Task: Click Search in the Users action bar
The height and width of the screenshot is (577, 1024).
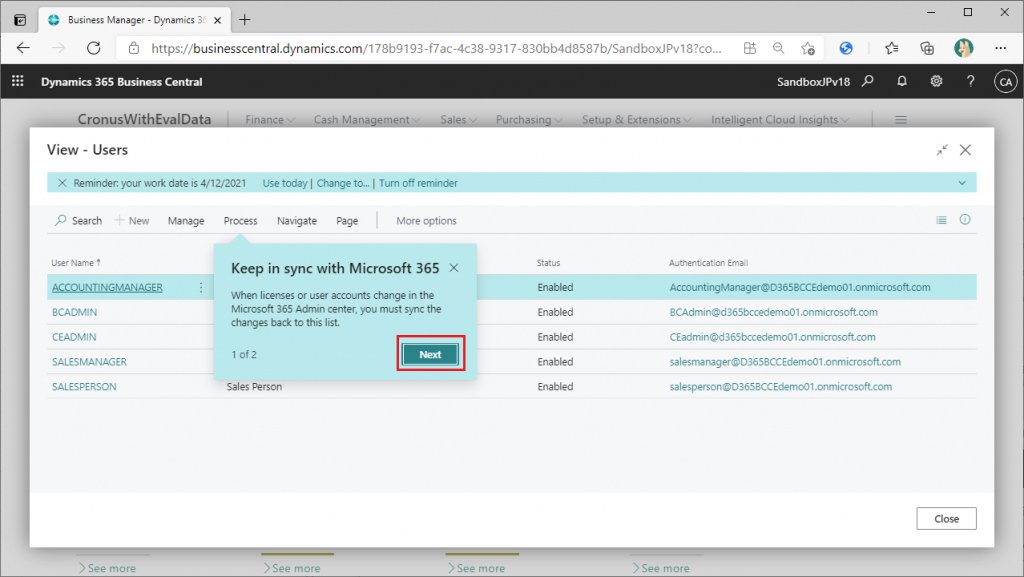Action: tap(78, 221)
